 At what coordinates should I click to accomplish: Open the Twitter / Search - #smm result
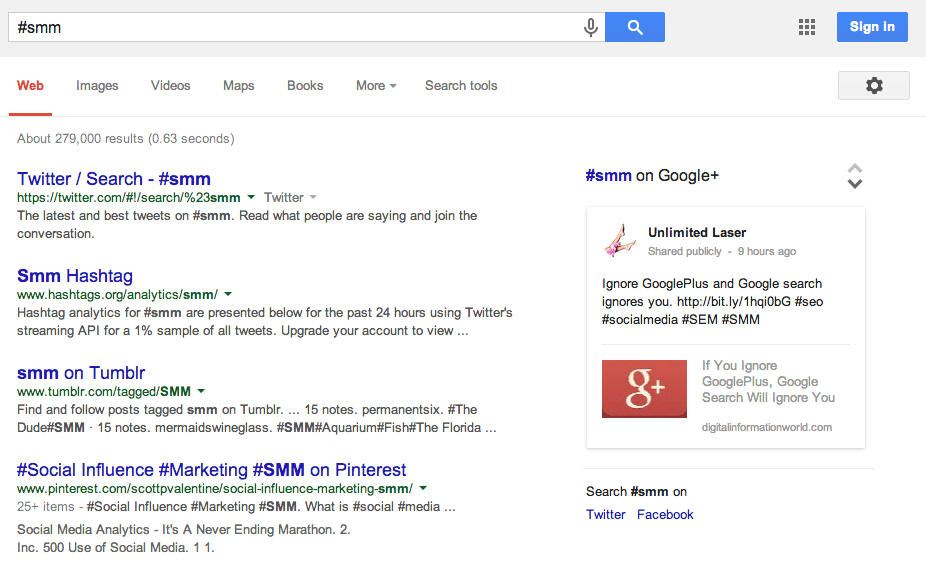pos(114,179)
